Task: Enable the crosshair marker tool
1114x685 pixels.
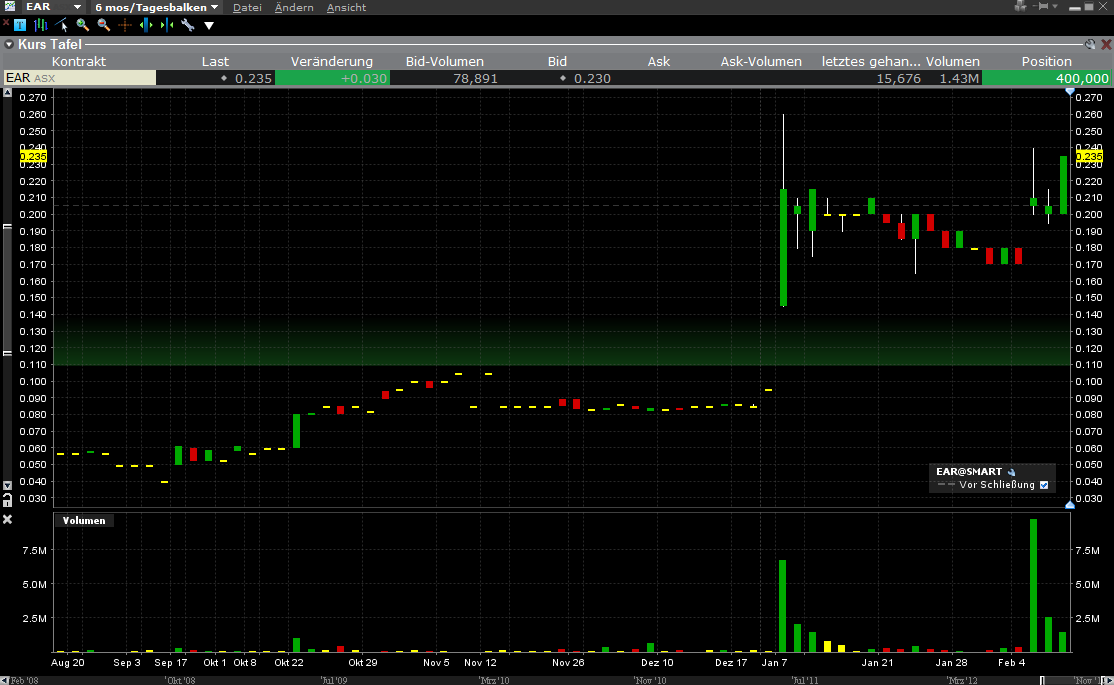Action: 124,25
